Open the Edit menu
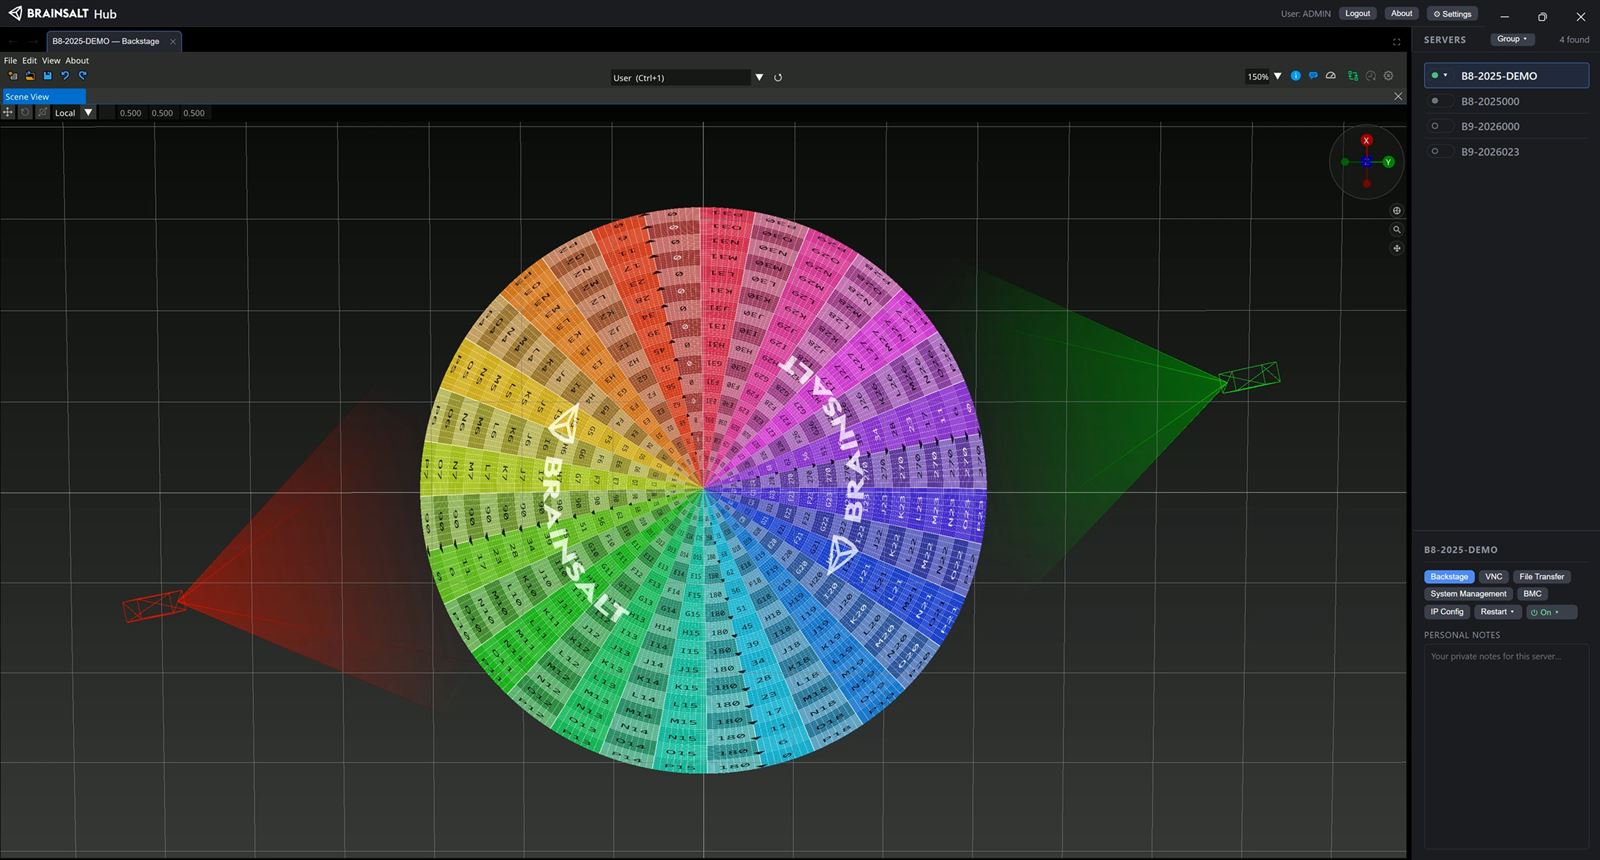The height and width of the screenshot is (860, 1600). point(29,61)
